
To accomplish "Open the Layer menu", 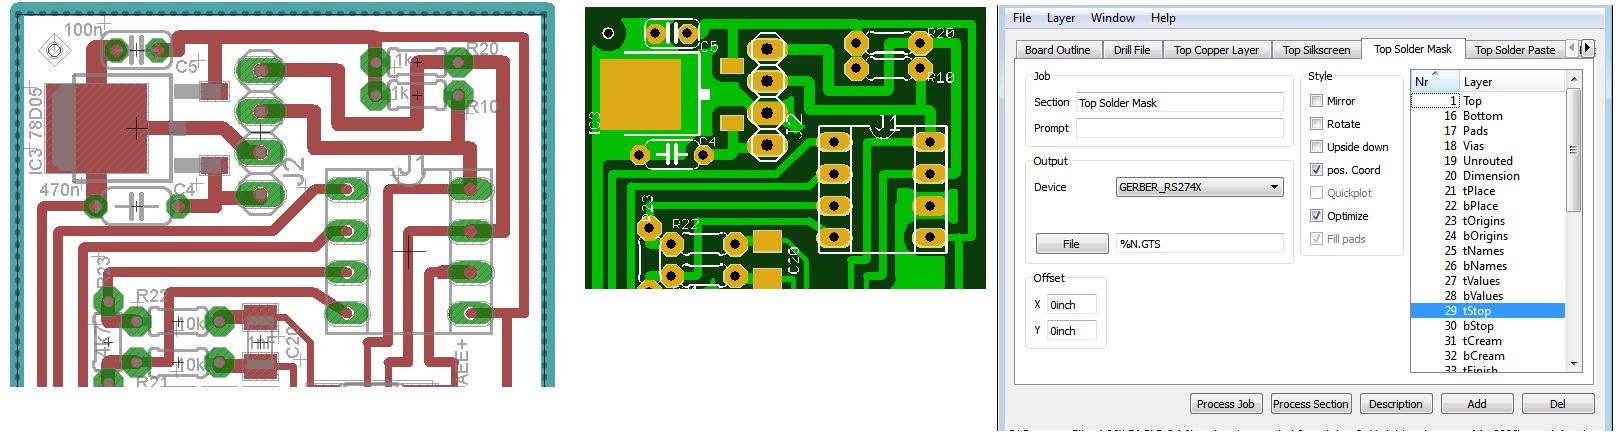I will [1060, 18].
